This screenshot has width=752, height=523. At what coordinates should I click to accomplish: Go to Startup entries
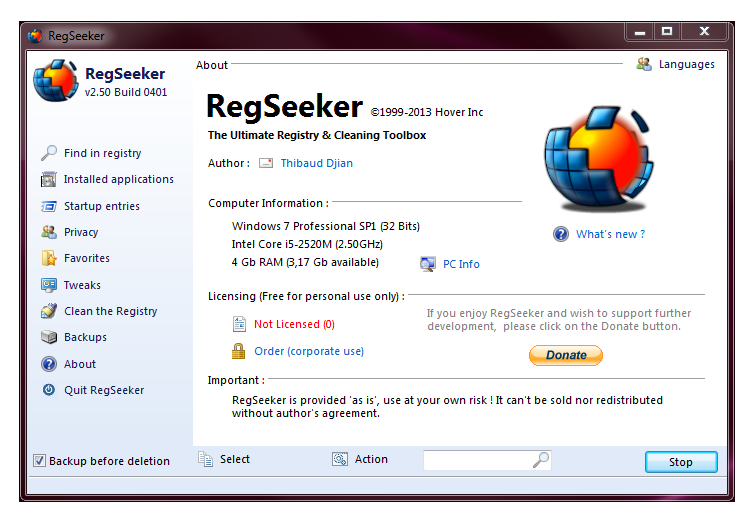coord(102,206)
